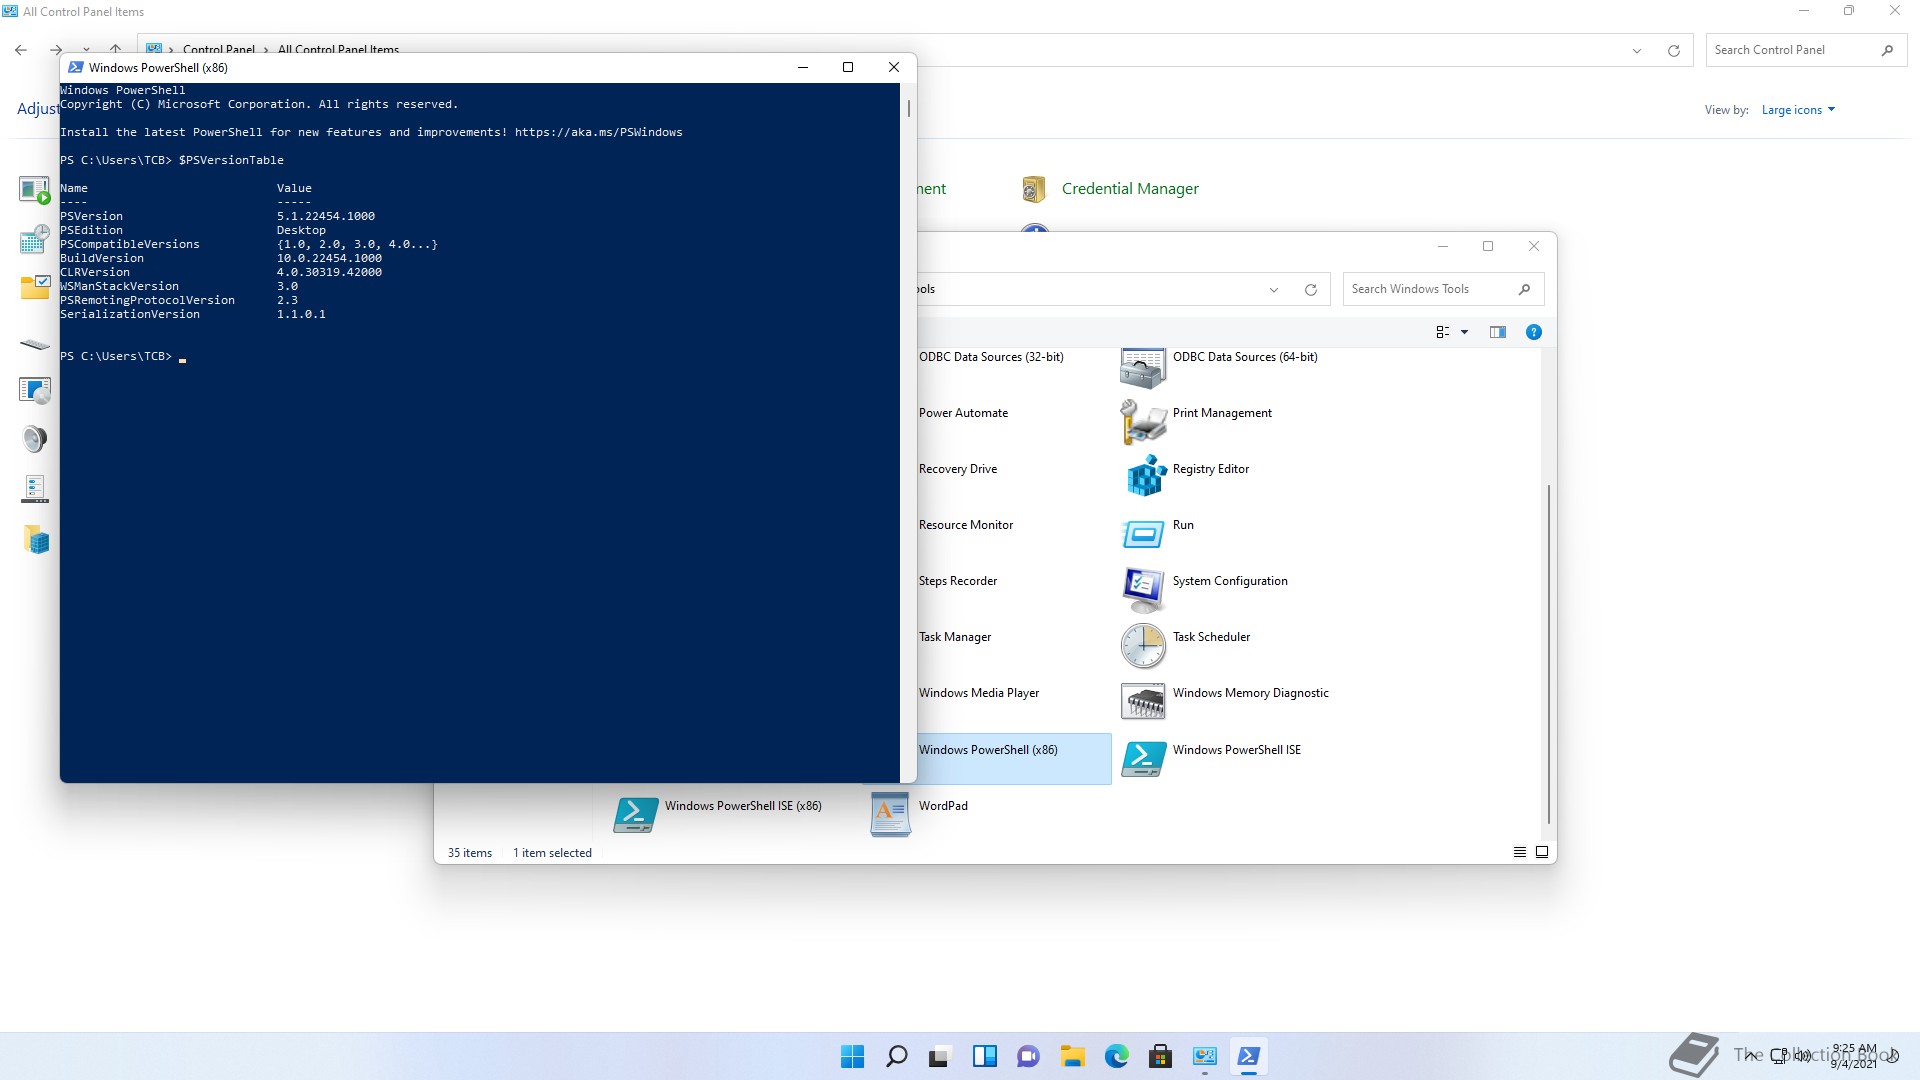Select Resource Monitor item
The image size is (1920, 1080).
[965, 525]
